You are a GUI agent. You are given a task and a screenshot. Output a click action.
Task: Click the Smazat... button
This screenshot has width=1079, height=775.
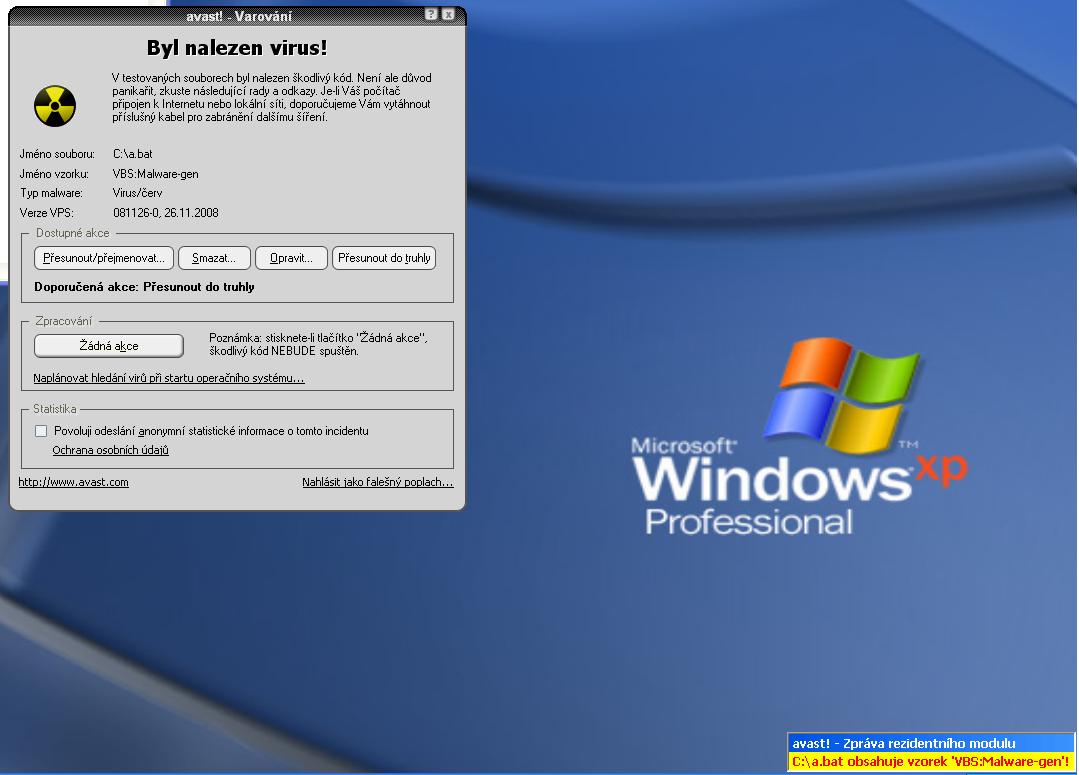(214, 258)
